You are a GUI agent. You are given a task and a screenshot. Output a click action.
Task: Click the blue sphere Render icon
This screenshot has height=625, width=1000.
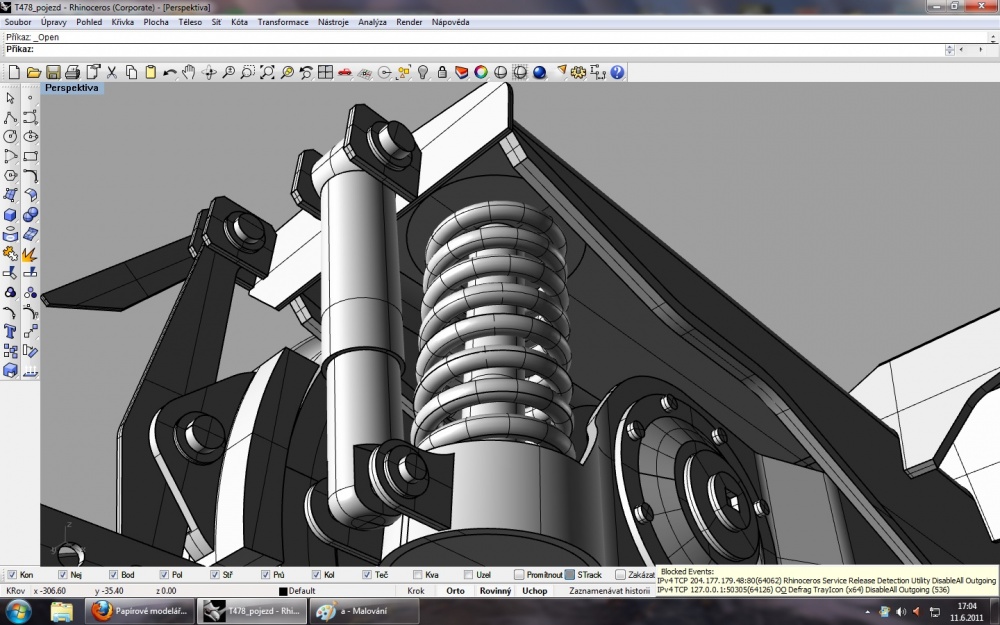click(540, 72)
